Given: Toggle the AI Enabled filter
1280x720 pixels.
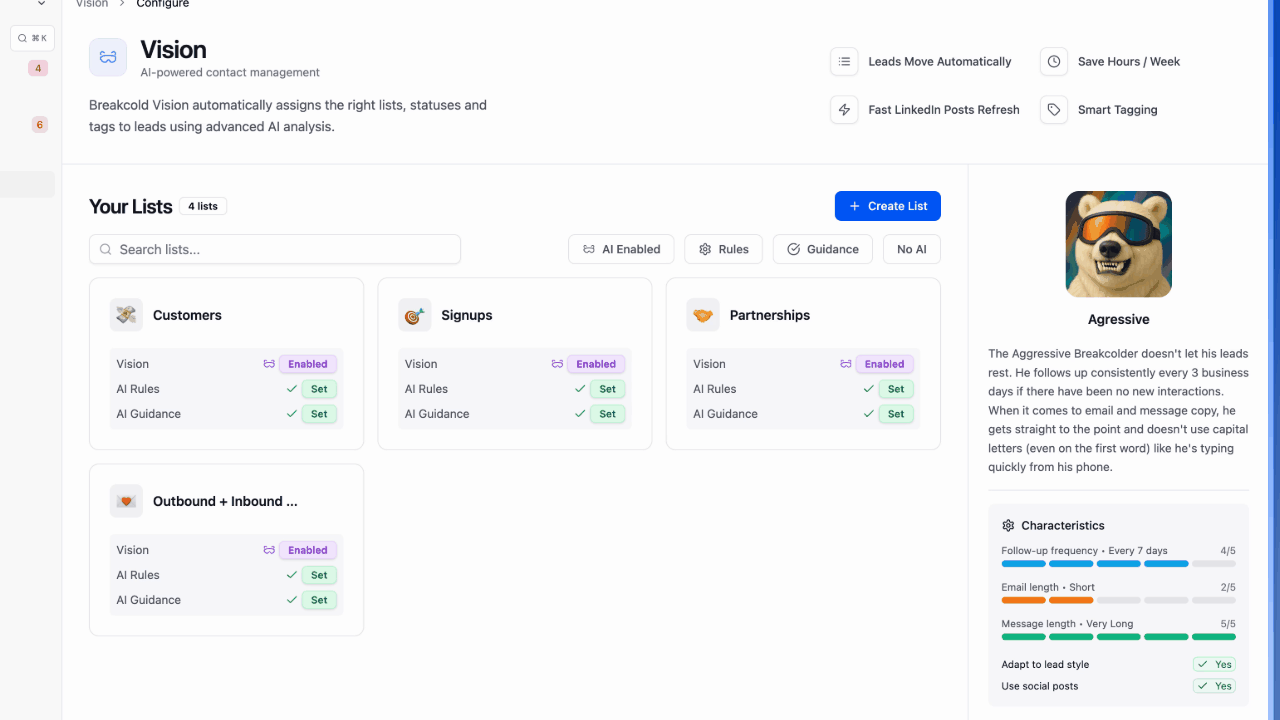Looking at the screenshot, I should click(x=621, y=249).
